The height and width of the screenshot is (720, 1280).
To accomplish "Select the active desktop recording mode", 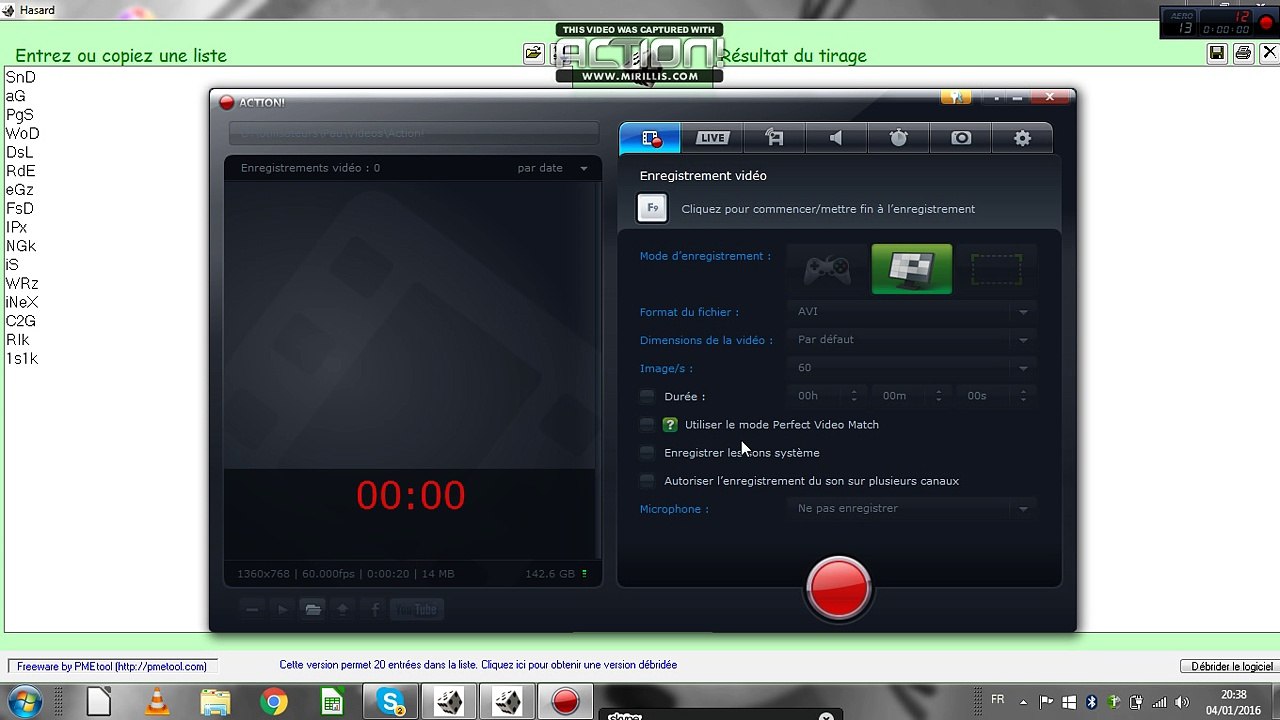I will 911,269.
